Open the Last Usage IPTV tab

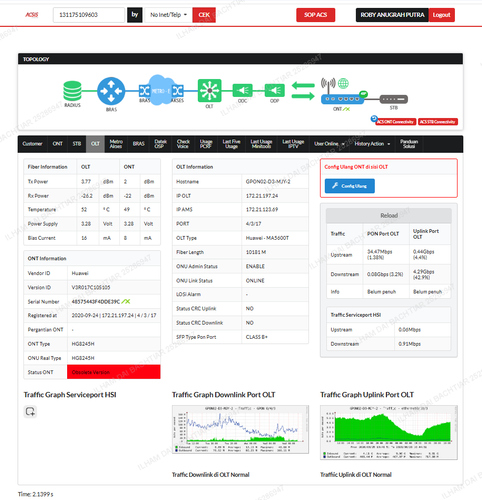(293, 144)
